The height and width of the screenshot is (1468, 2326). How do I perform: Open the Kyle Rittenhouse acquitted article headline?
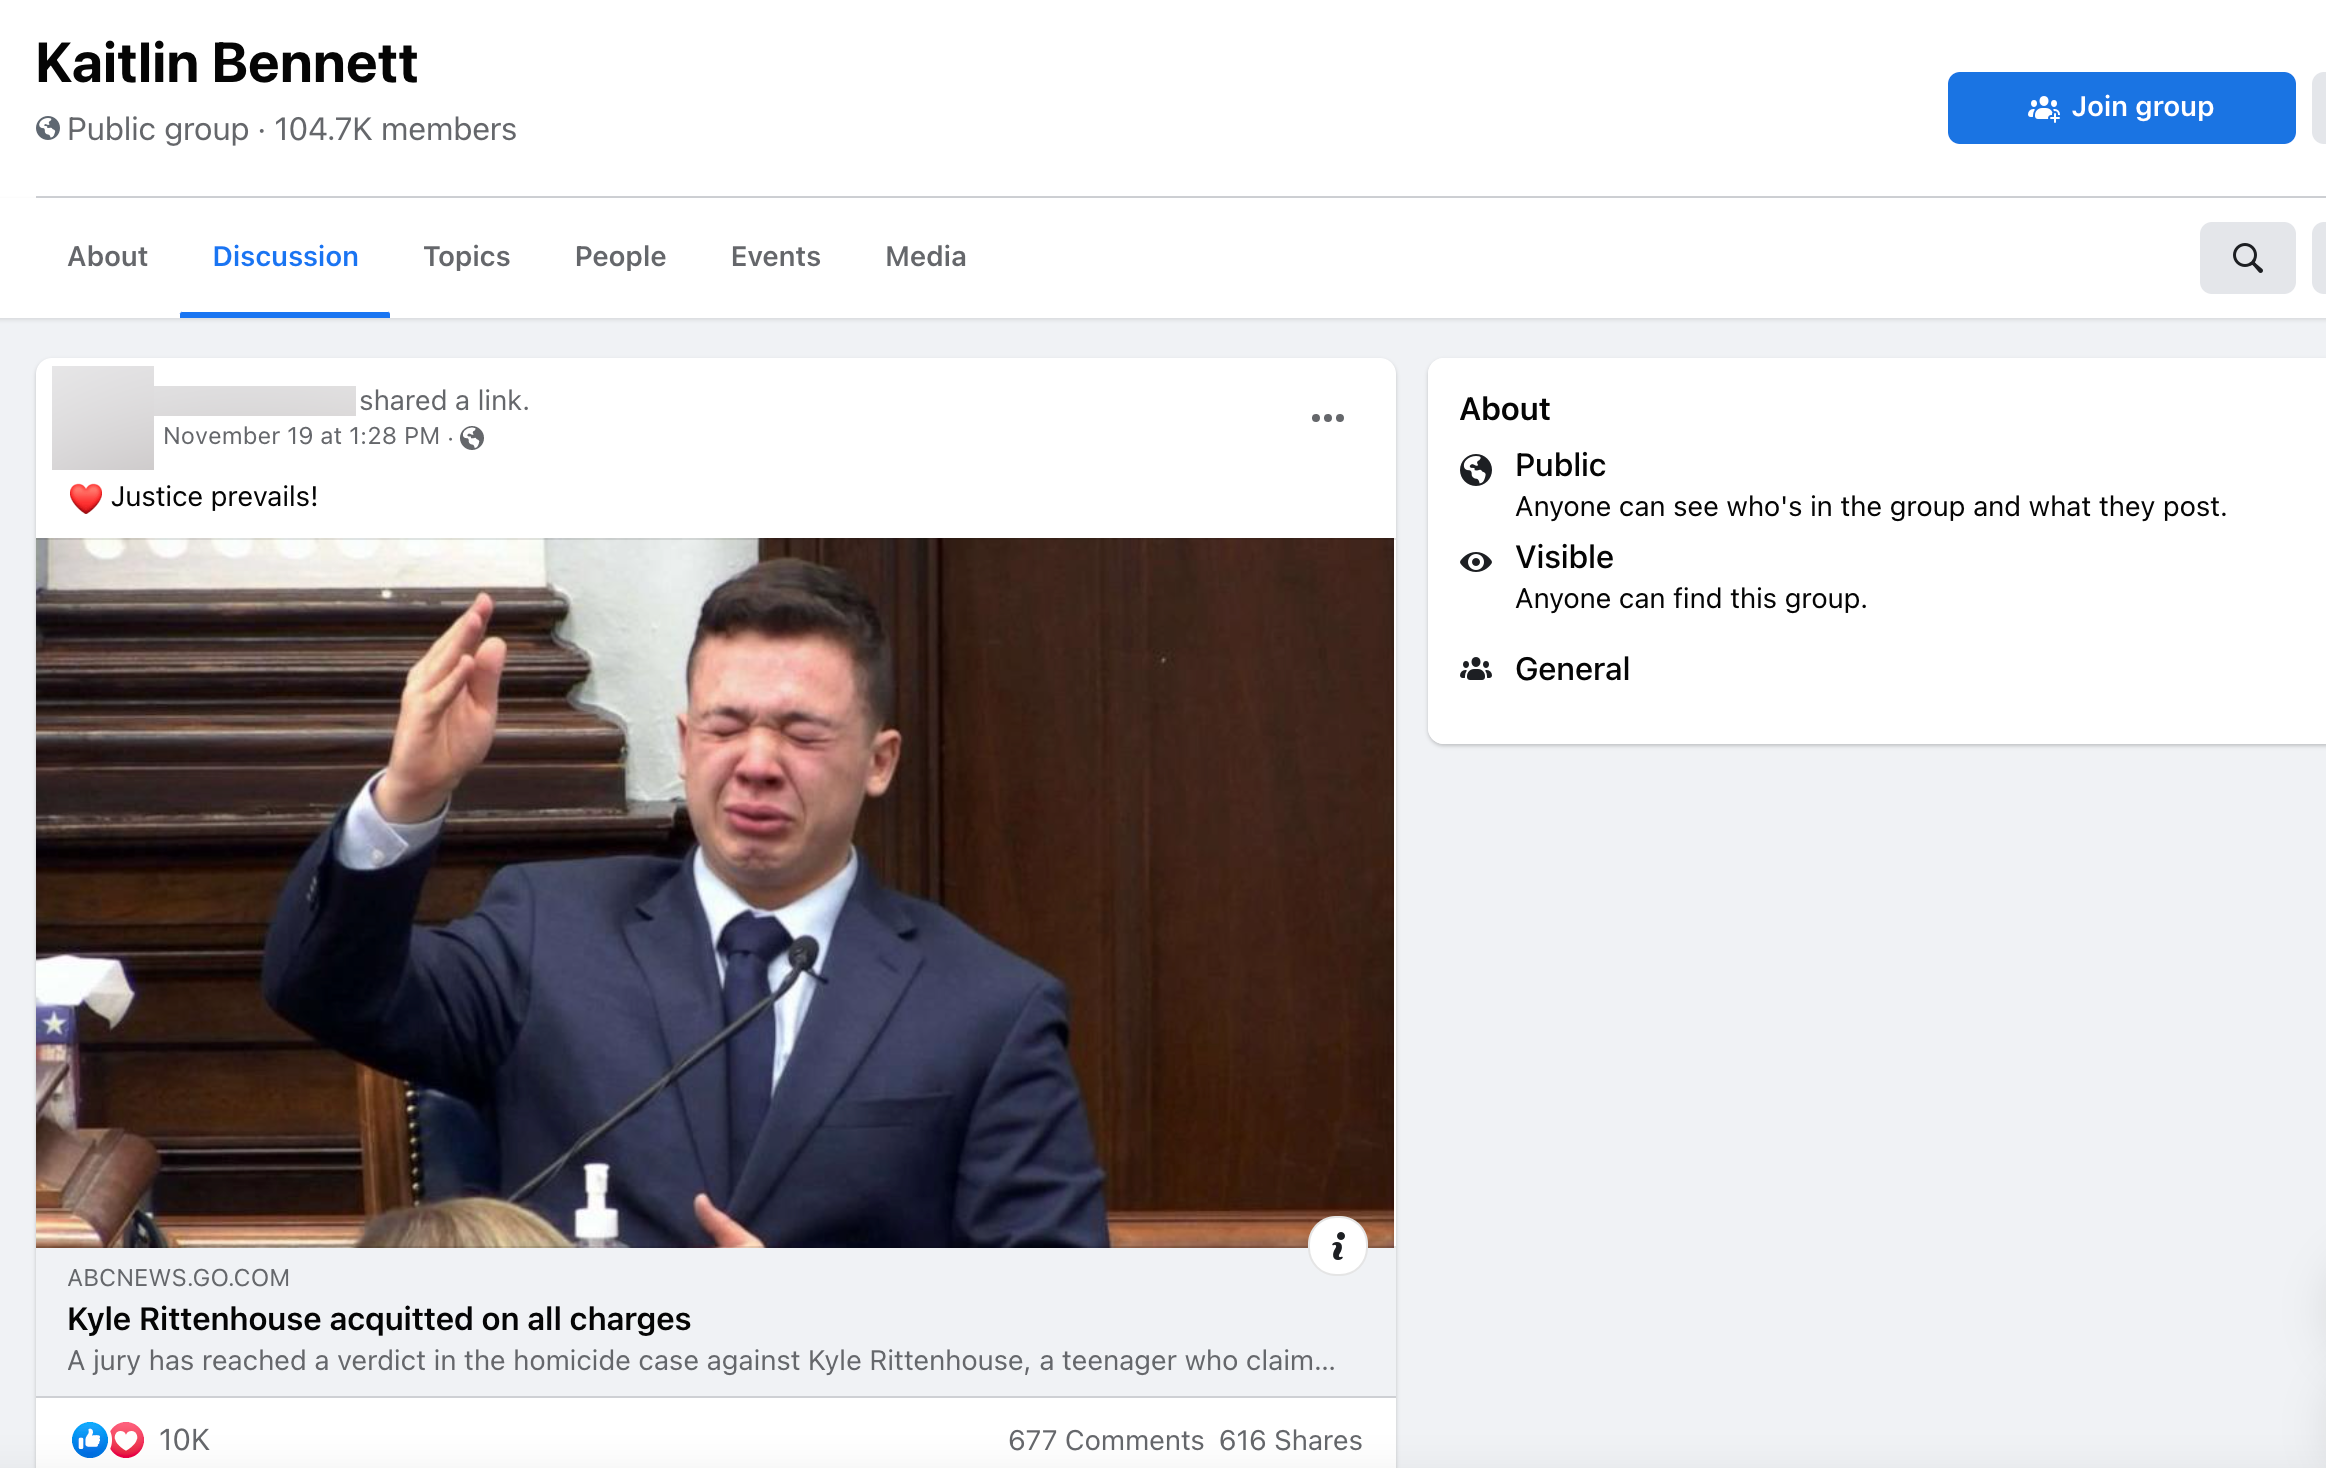click(378, 1319)
